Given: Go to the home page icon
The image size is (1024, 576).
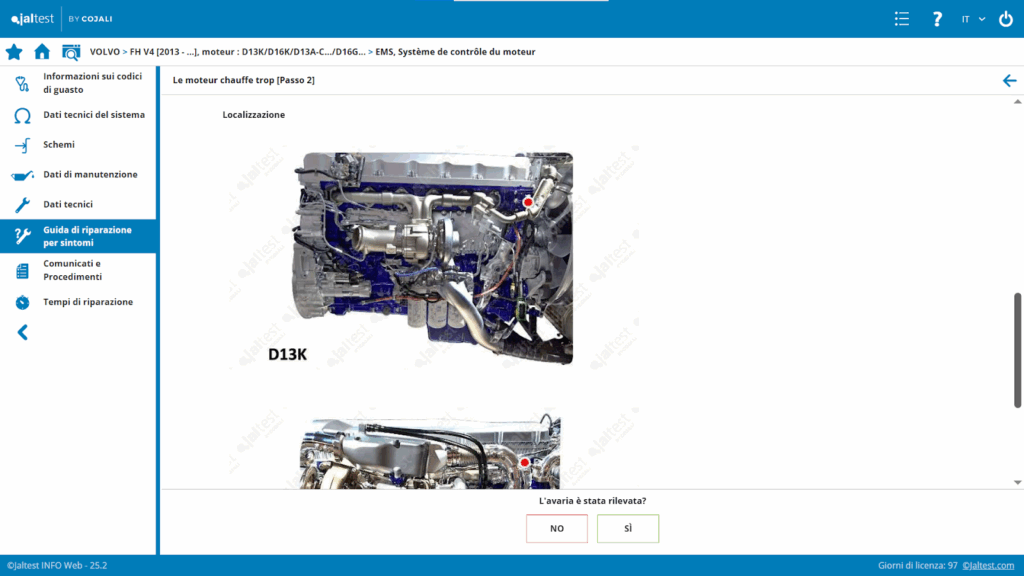Looking at the screenshot, I should point(42,52).
